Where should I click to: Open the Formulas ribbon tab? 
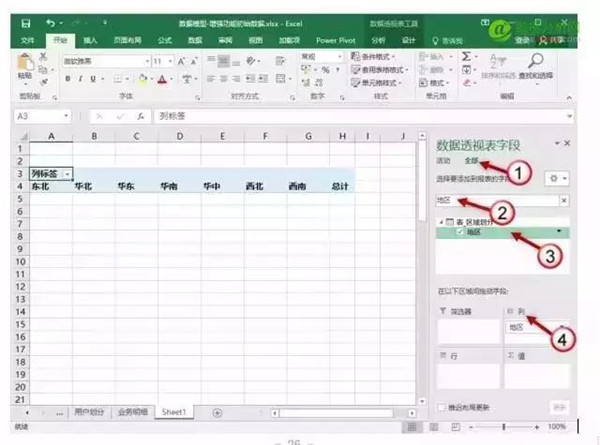click(x=165, y=40)
